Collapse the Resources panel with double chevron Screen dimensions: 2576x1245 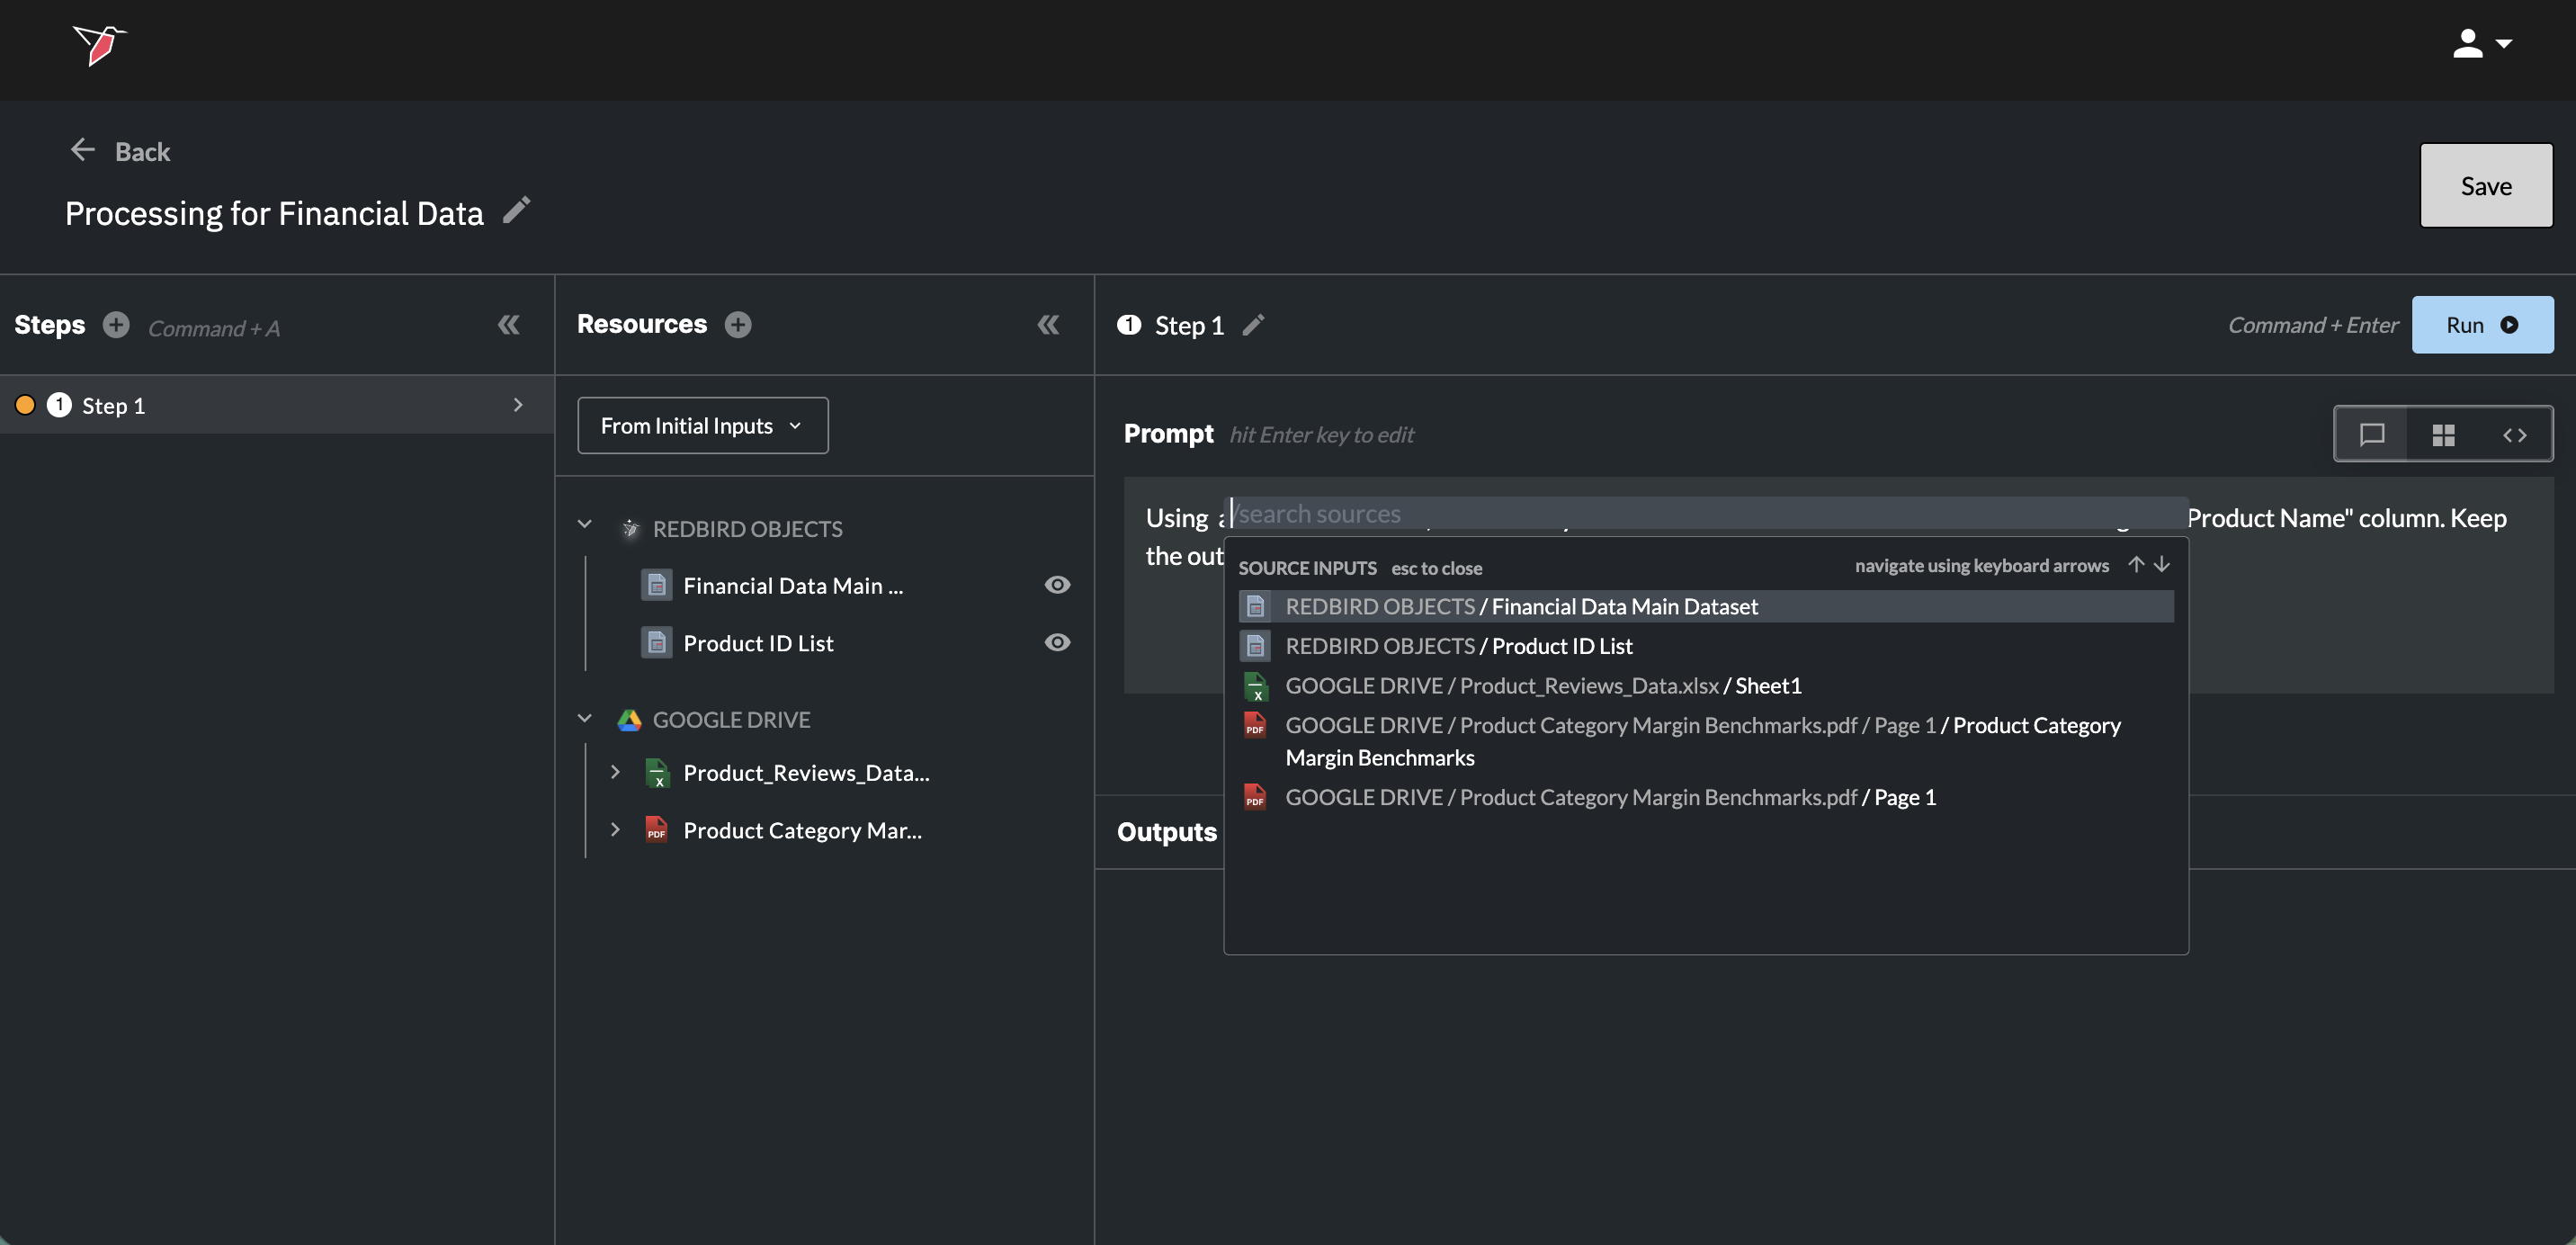coord(1048,325)
